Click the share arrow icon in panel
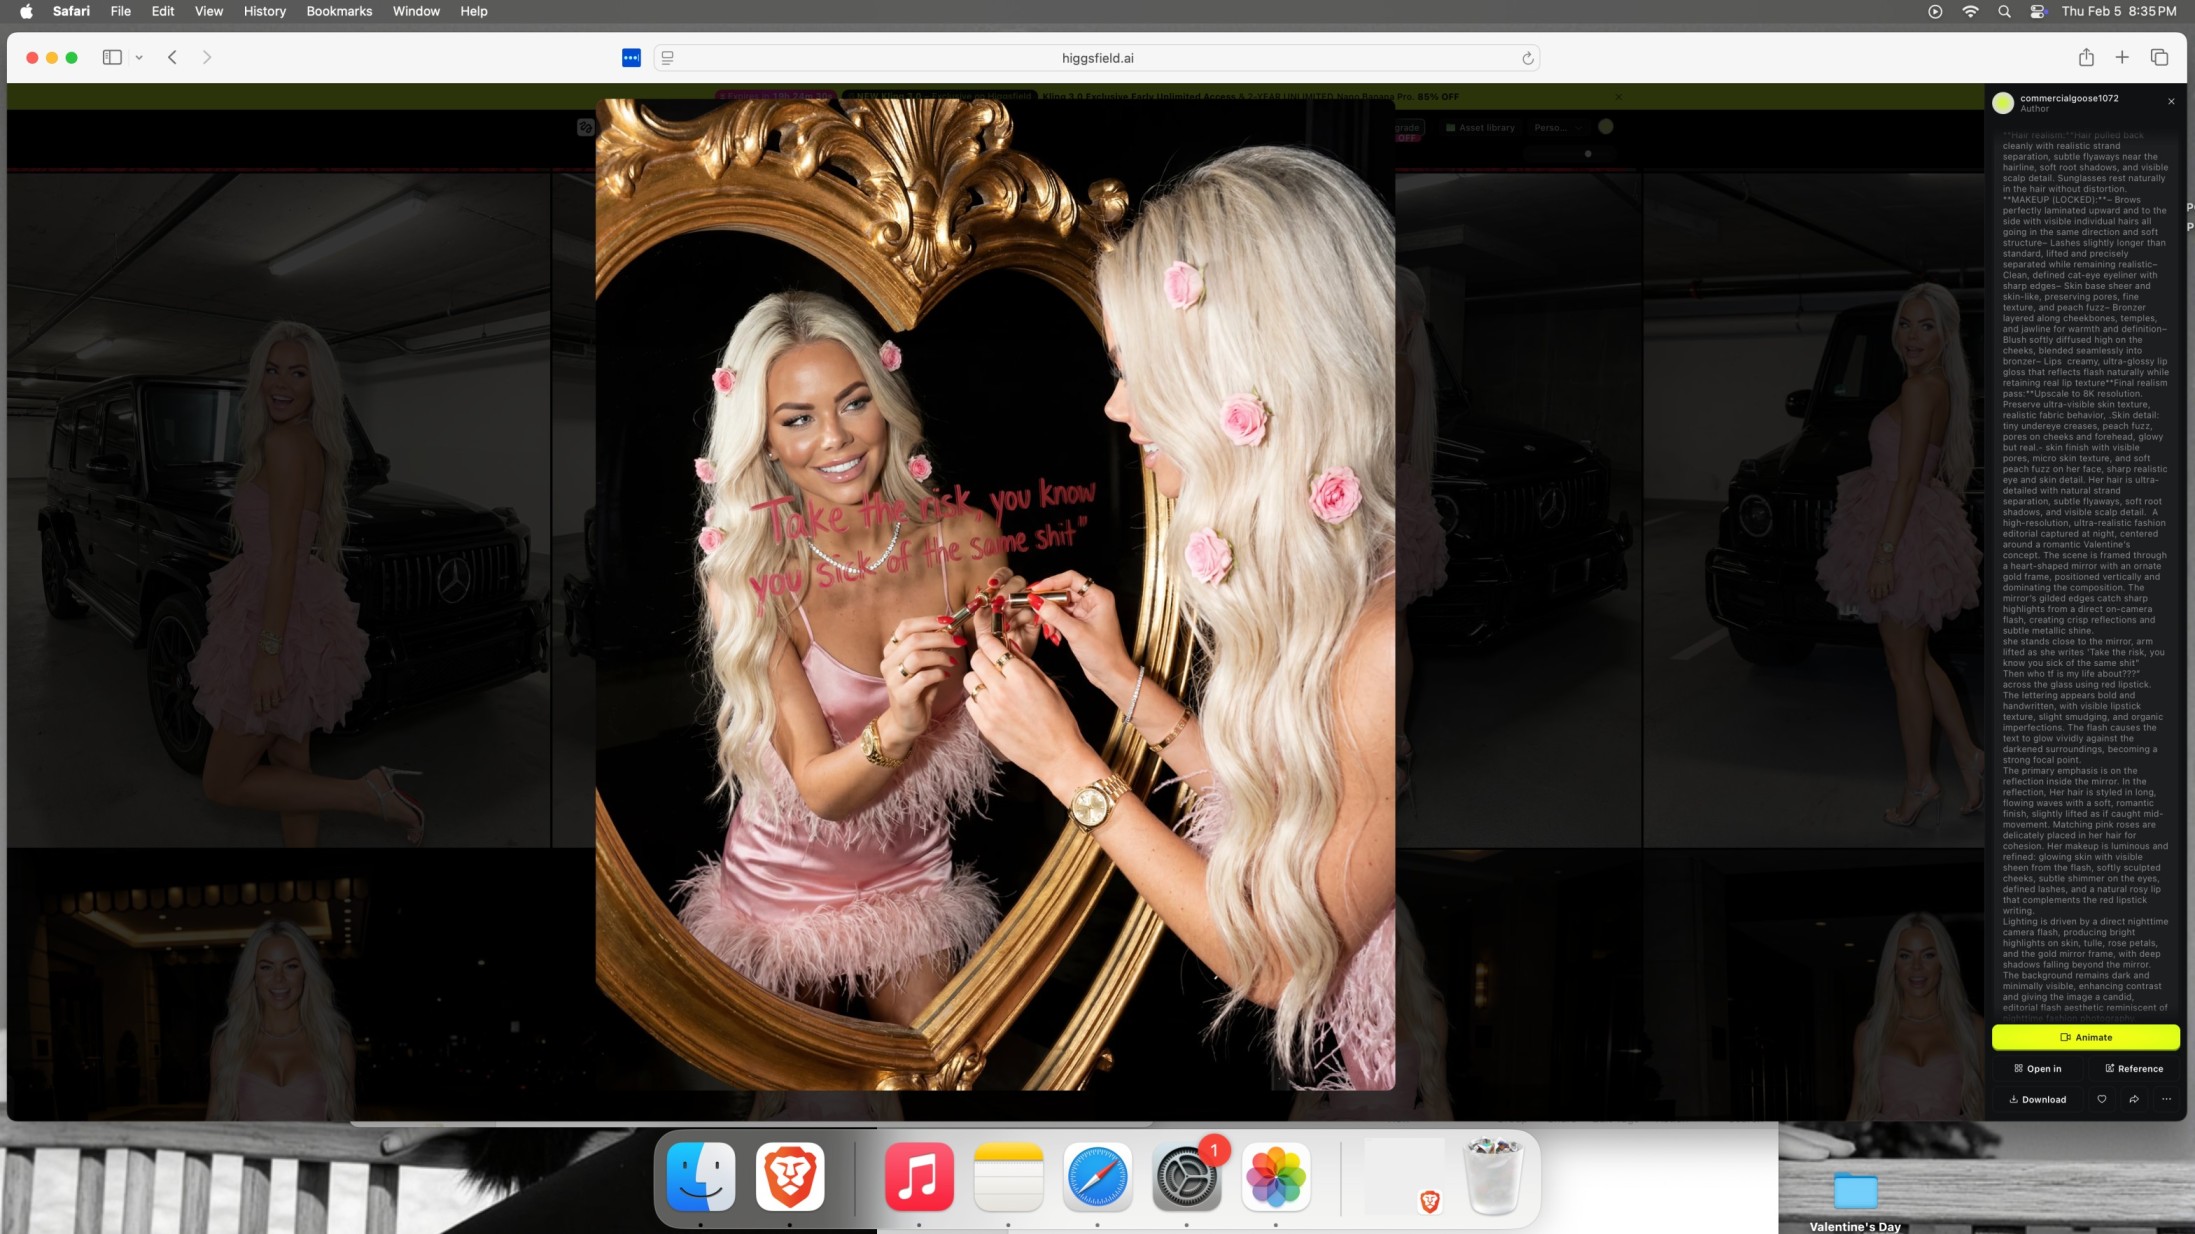Viewport: 2195px width, 1234px height. 2134,1099
